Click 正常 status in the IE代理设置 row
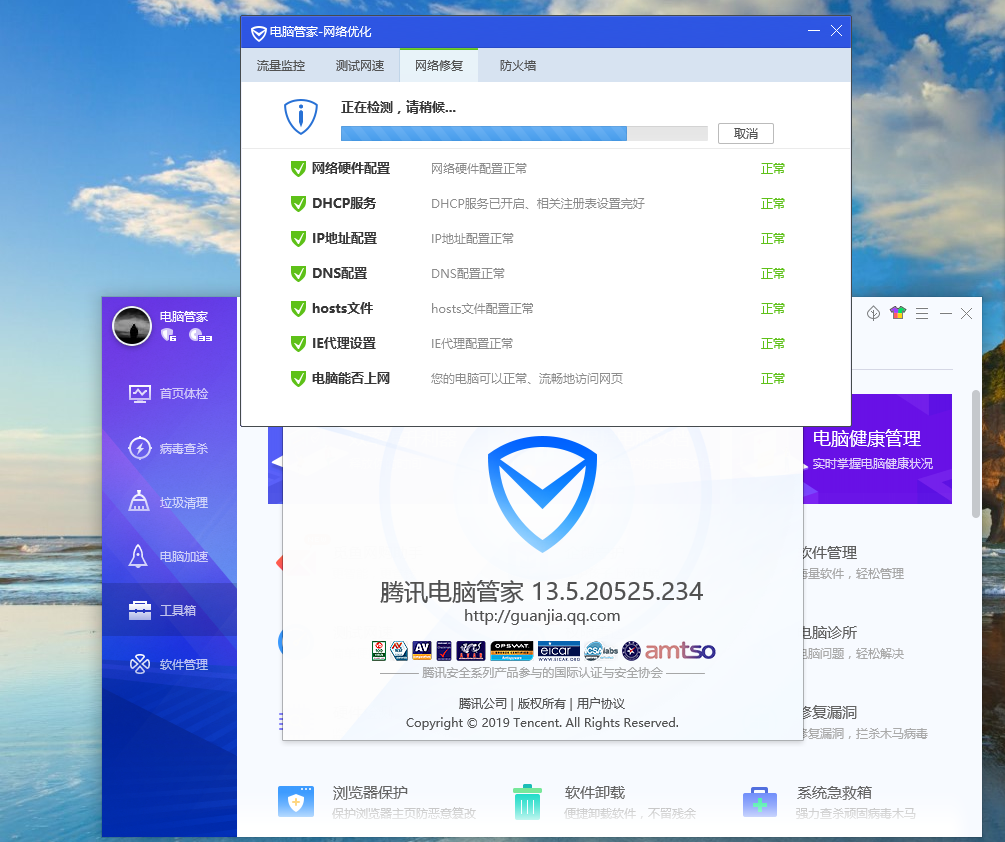1005x842 pixels. (x=772, y=343)
